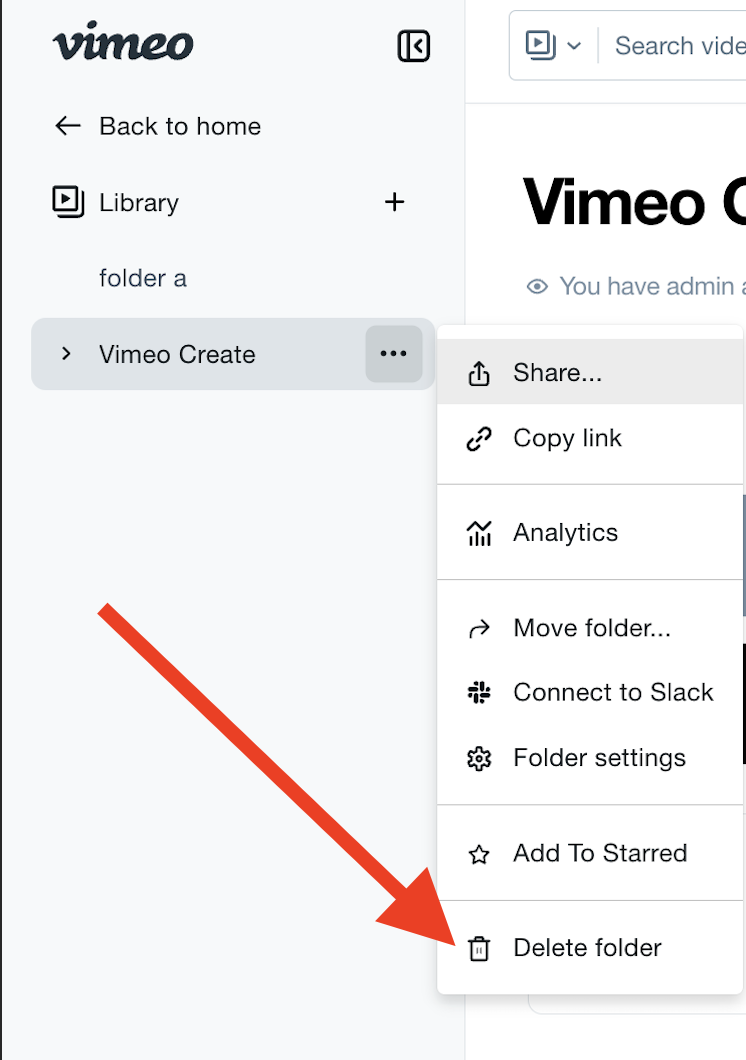This screenshot has height=1060, width=746.
Task: Click the star icon for Add To Starred
Action: pyautogui.click(x=479, y=852)
